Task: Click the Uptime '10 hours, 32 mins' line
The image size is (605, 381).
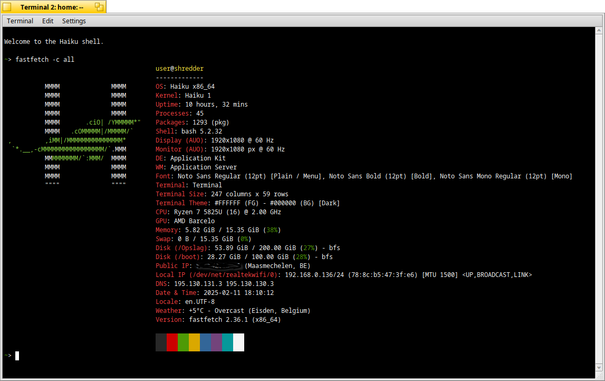Action: pyautogui.click(x=202, y=104)
